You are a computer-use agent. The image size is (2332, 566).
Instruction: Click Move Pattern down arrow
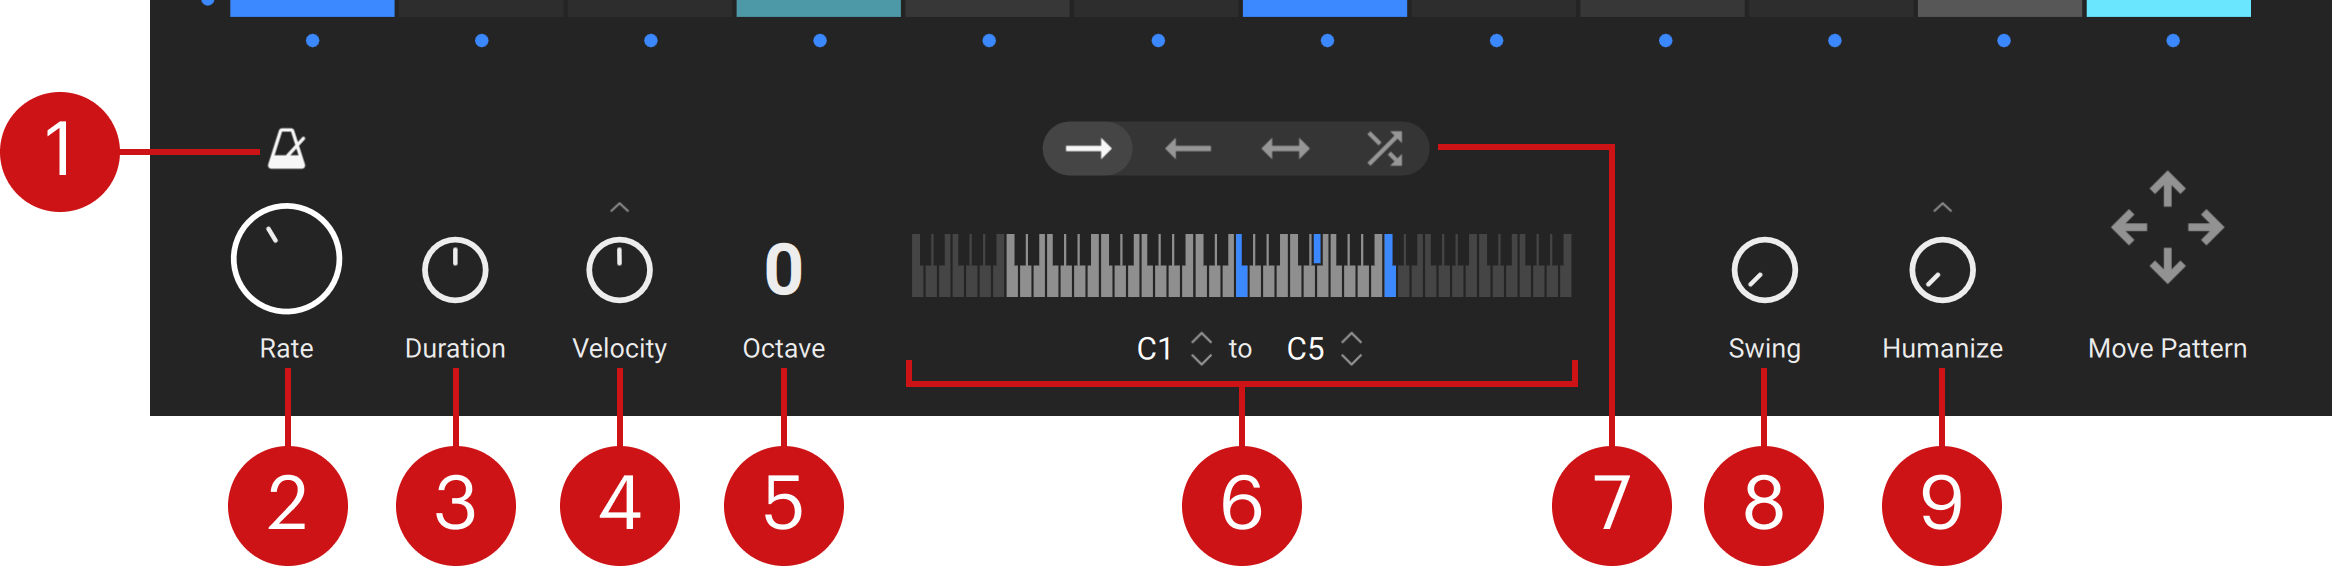[x=2167, y=266]
